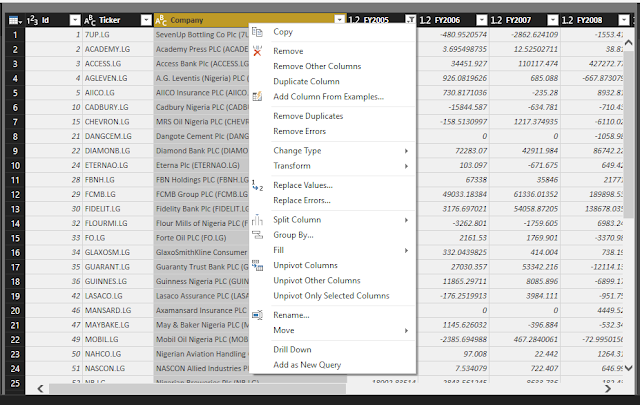Click the GUARANT.LG ticker cell
This screenshot has width=640, height=405.
118,267
